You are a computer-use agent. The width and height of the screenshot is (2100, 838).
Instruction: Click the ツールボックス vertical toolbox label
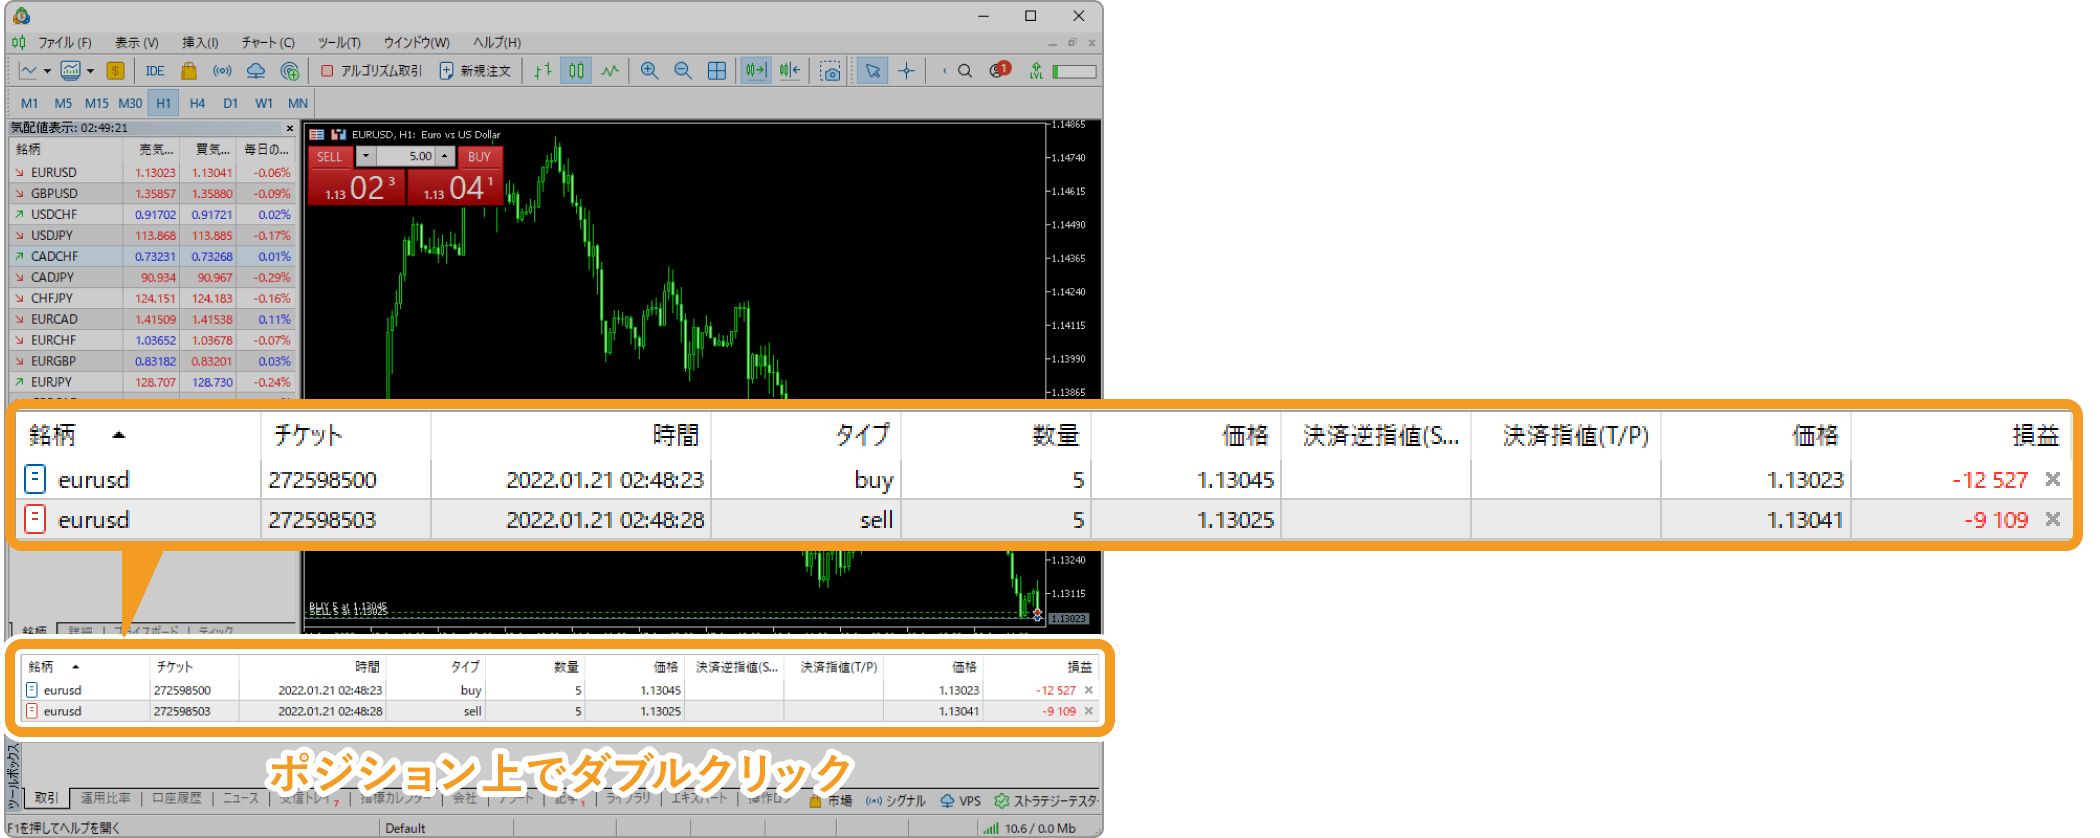[13, 776]
